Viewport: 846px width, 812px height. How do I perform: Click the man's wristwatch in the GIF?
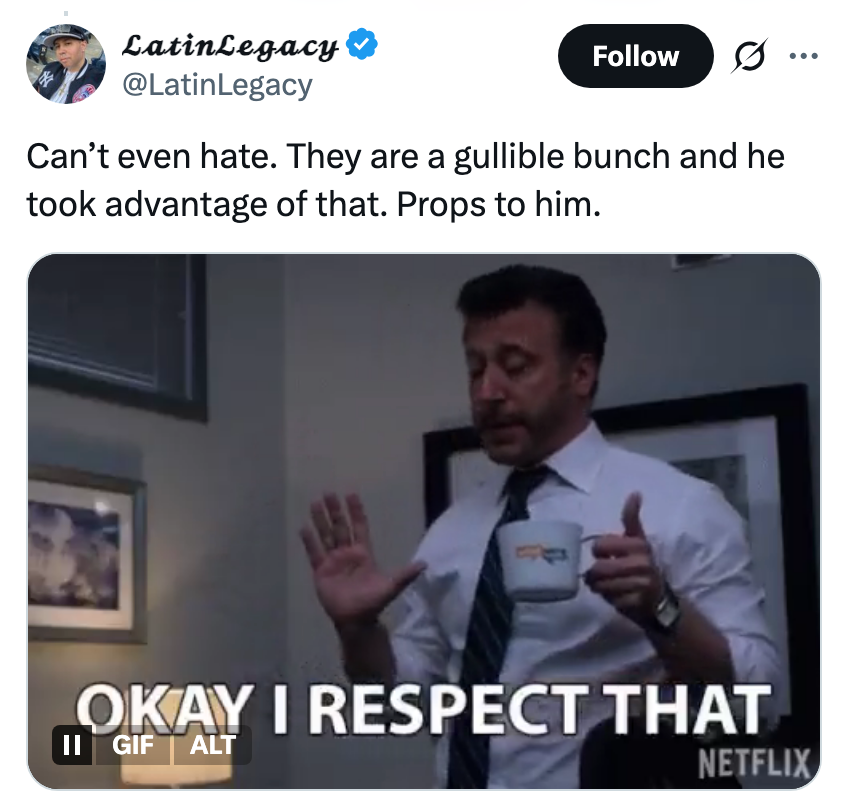(x=667, y=610)
